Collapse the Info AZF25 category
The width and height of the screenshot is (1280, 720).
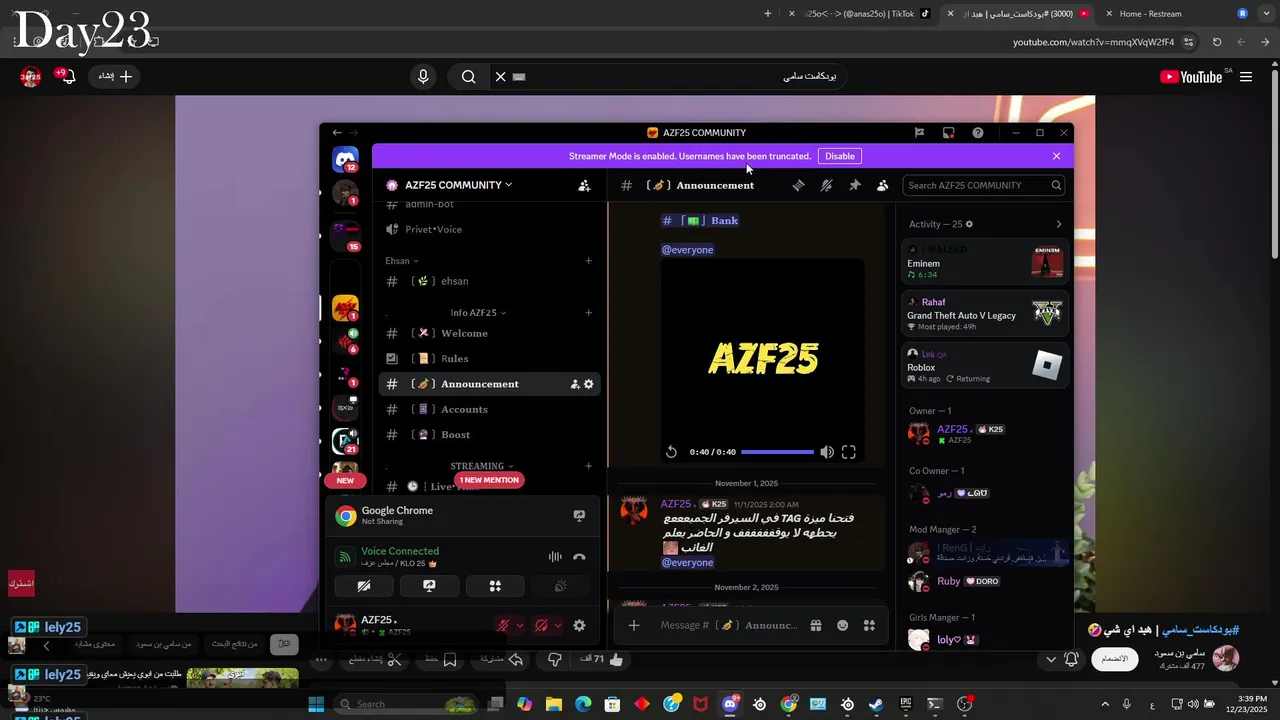[x=477, y=313]
